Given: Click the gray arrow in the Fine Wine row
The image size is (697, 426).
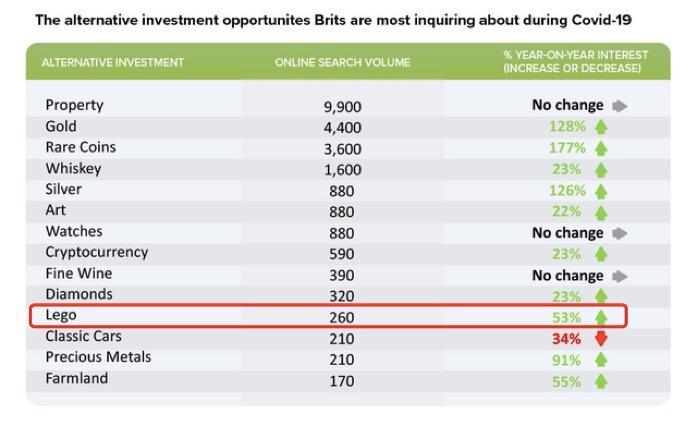Looking at the screenshot, I should (619, 276).
